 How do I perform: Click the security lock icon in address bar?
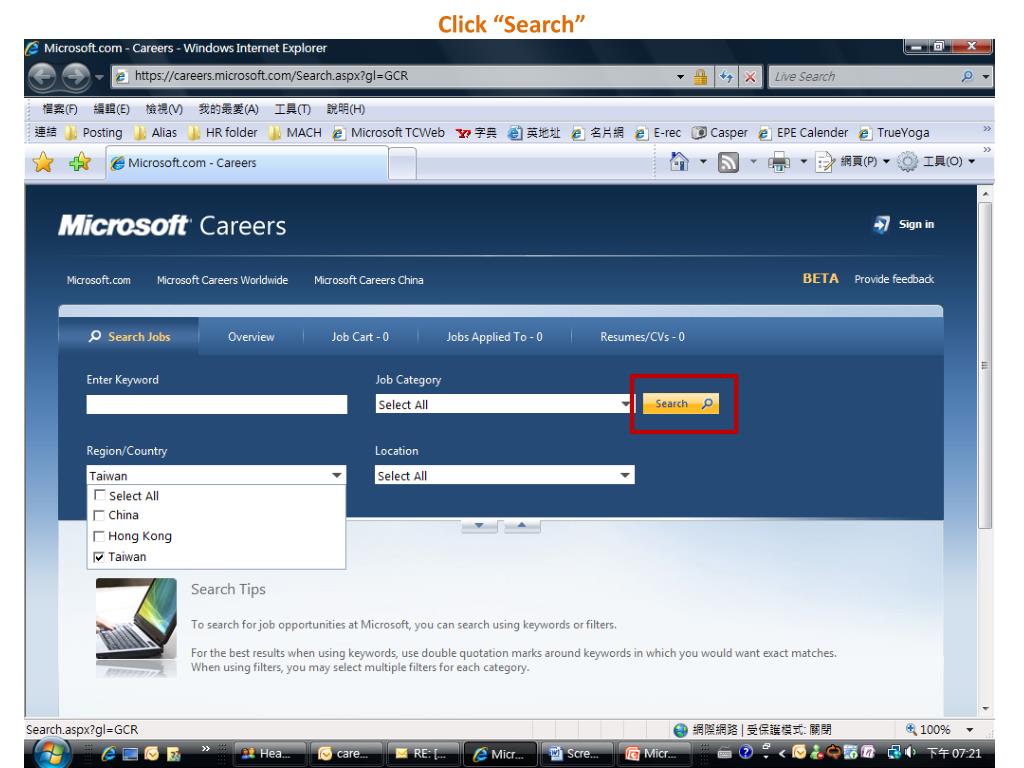coord(700,76)
